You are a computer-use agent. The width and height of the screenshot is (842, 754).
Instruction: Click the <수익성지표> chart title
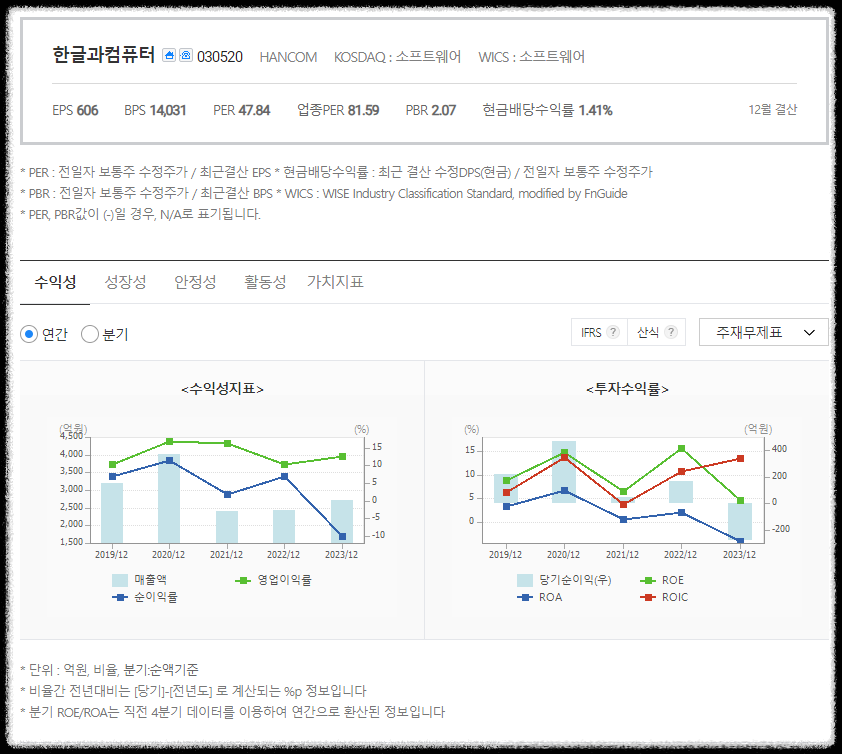click(x=222, y=389)
